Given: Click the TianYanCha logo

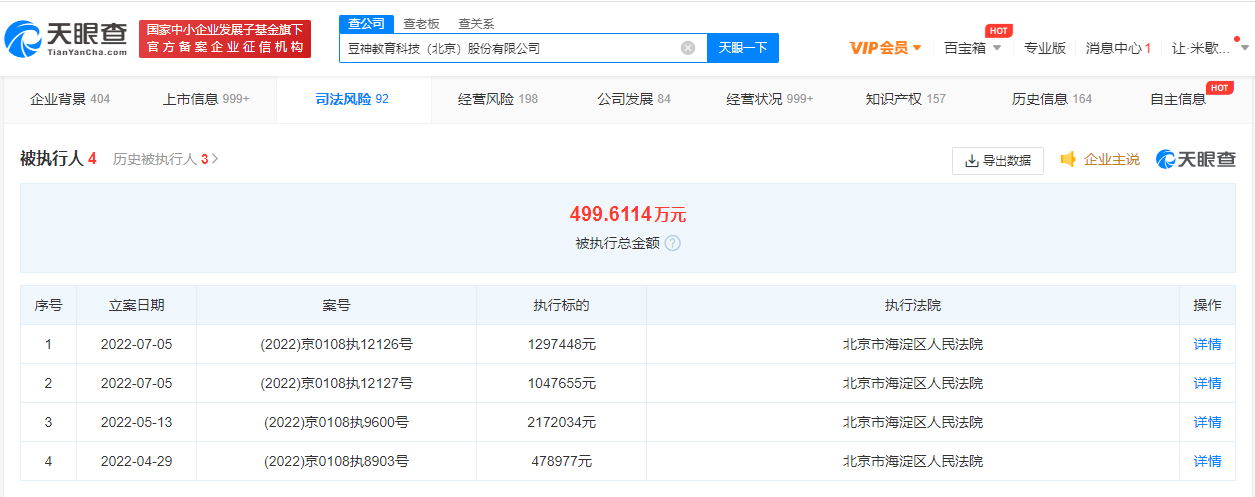Looking at the screenshot, I should (66, 38).
